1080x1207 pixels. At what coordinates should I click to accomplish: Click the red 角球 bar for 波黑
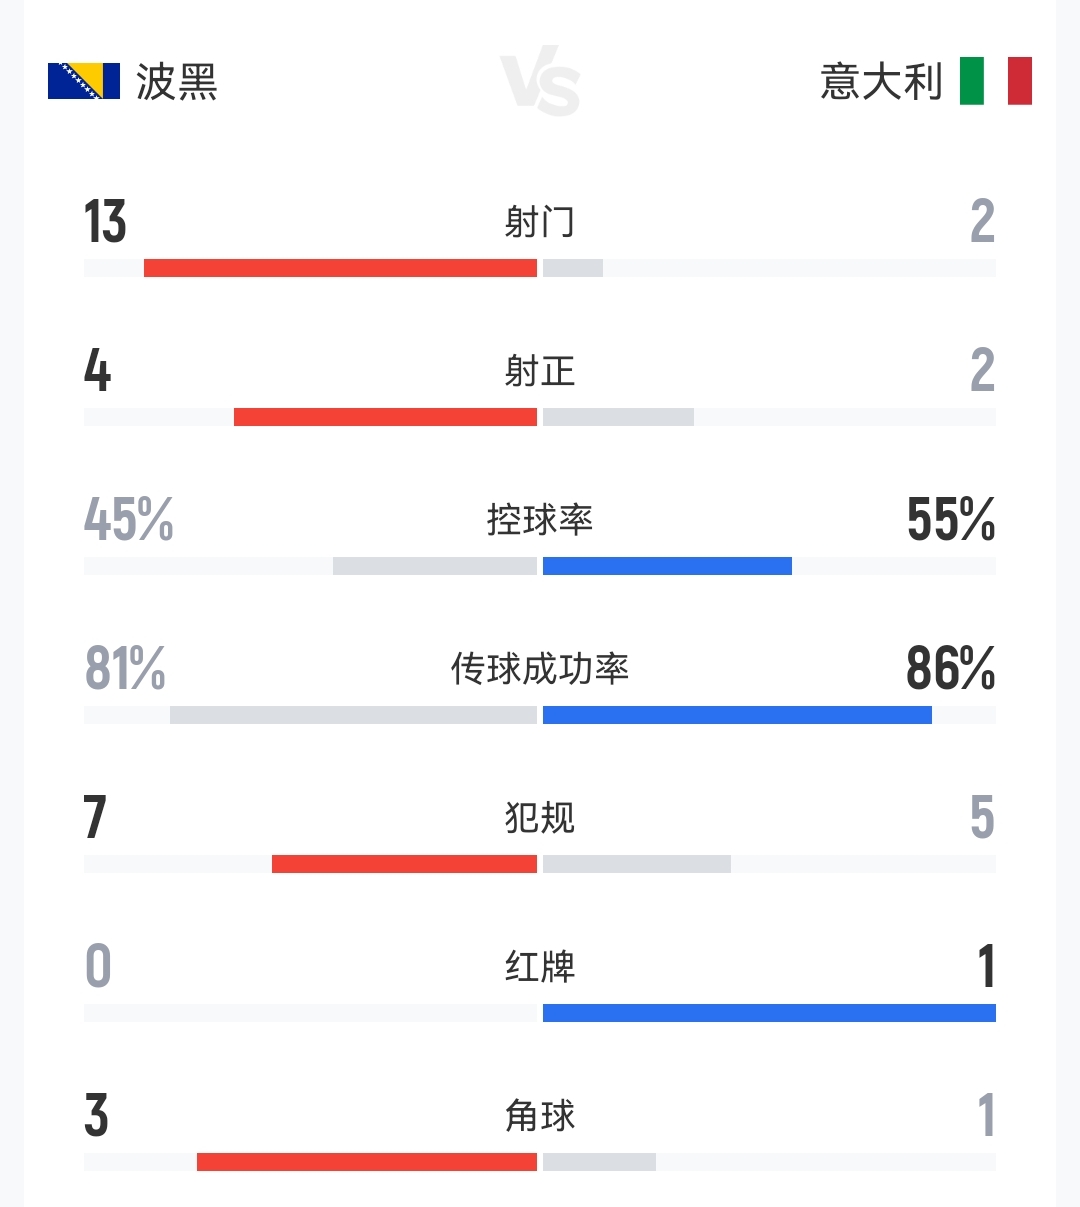(367, 1162)
